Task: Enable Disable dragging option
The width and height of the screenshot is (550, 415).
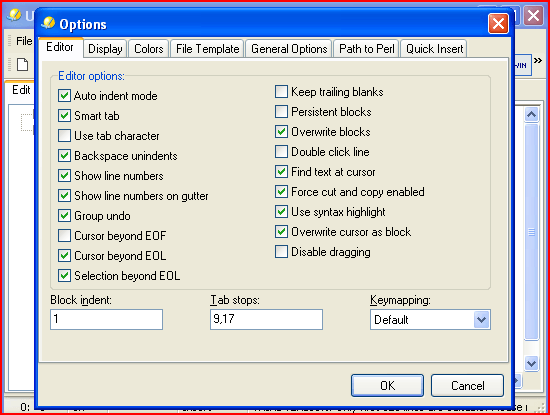Action: tap(281, 252)
